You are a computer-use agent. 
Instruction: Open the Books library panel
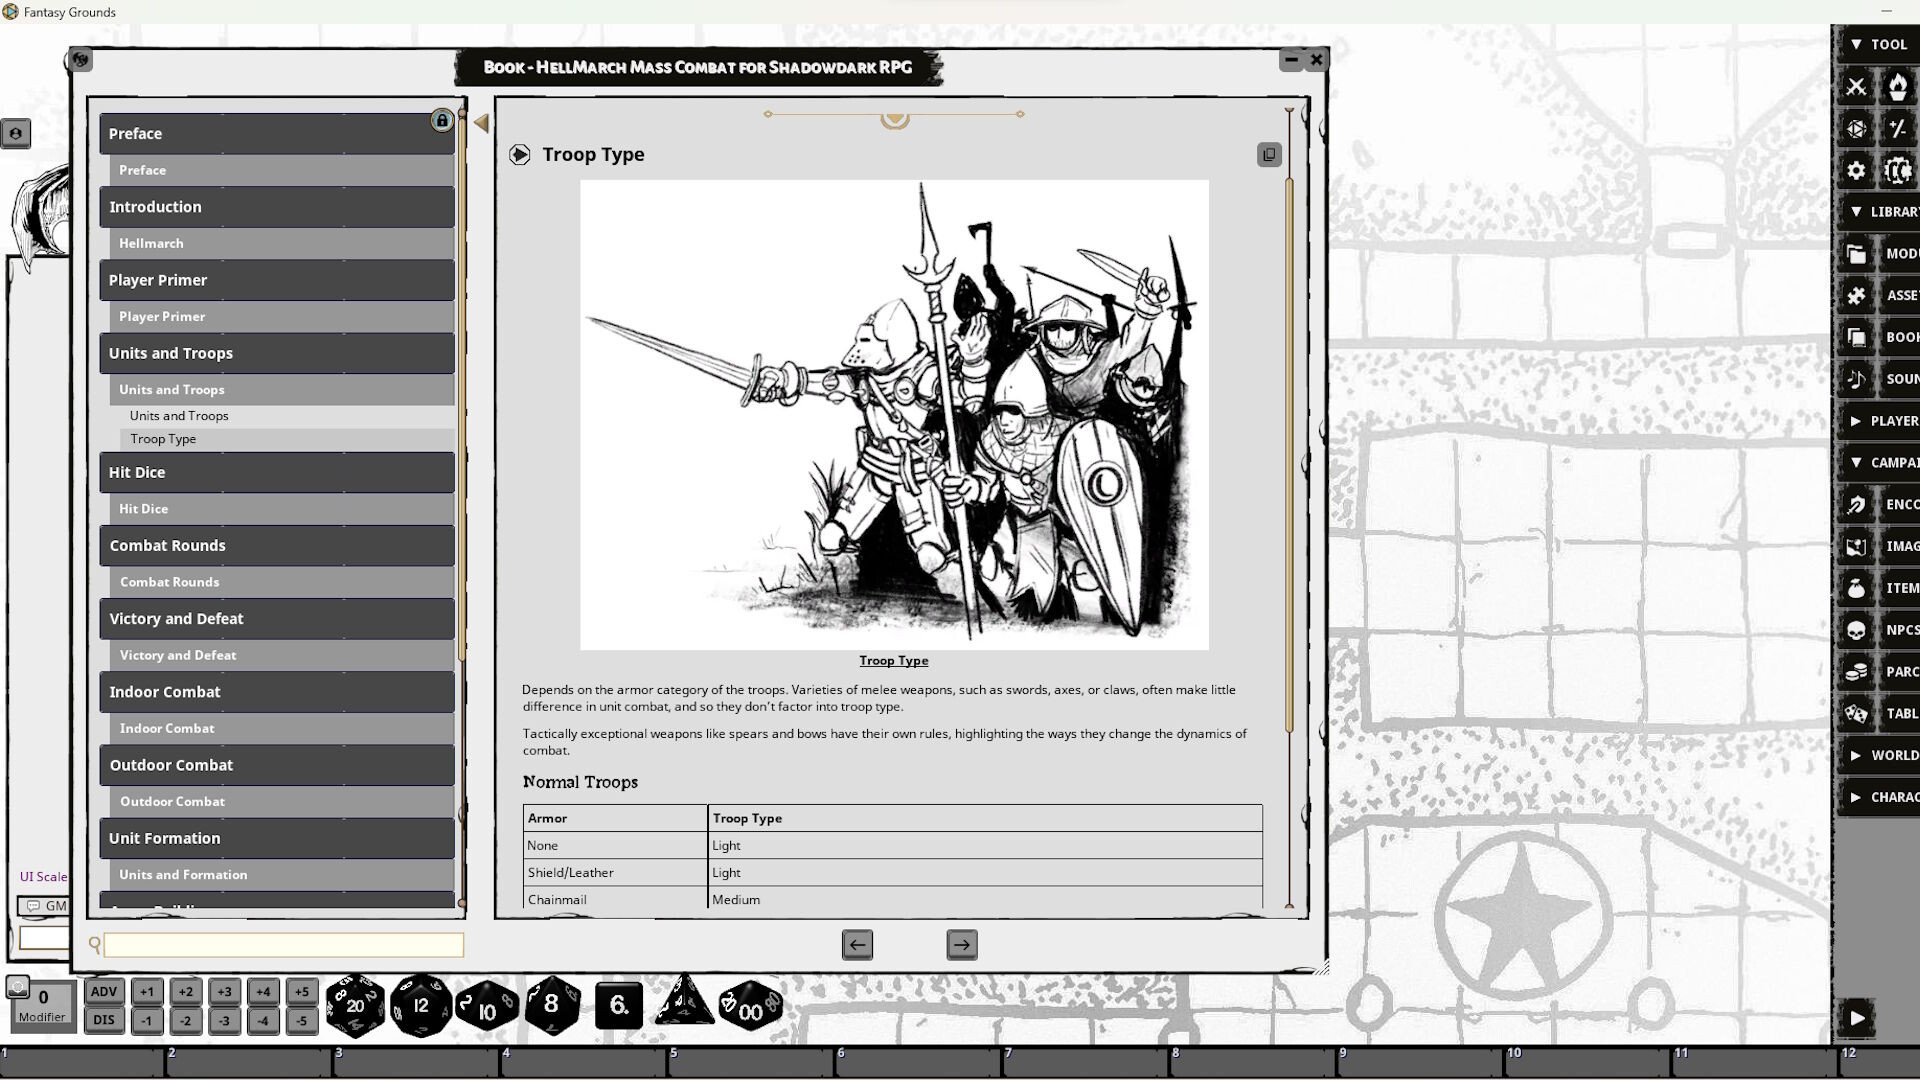click(1856, 337)
